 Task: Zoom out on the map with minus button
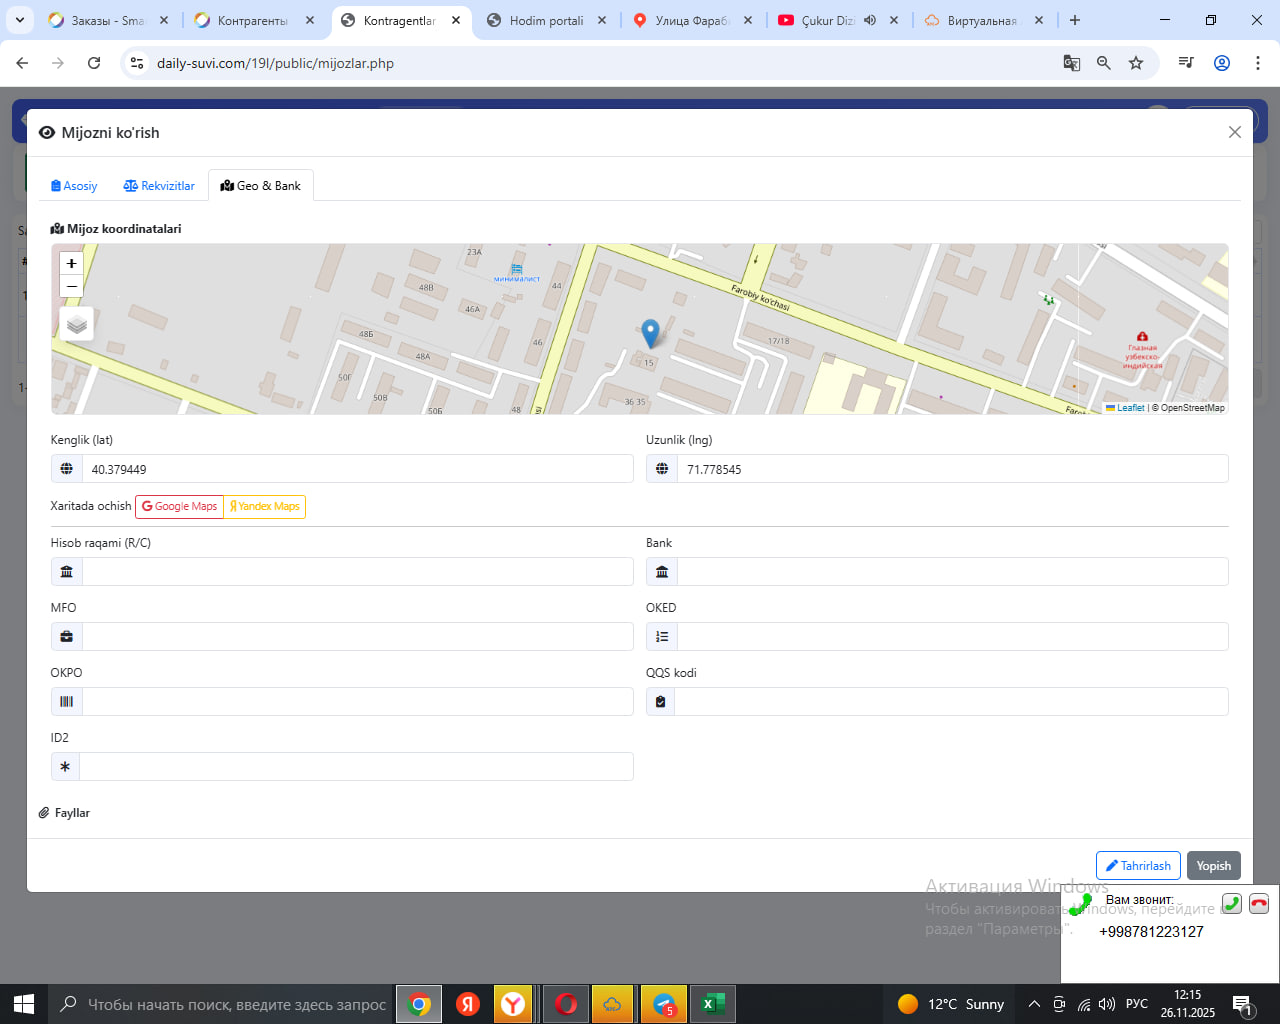[x=71, y=286]
